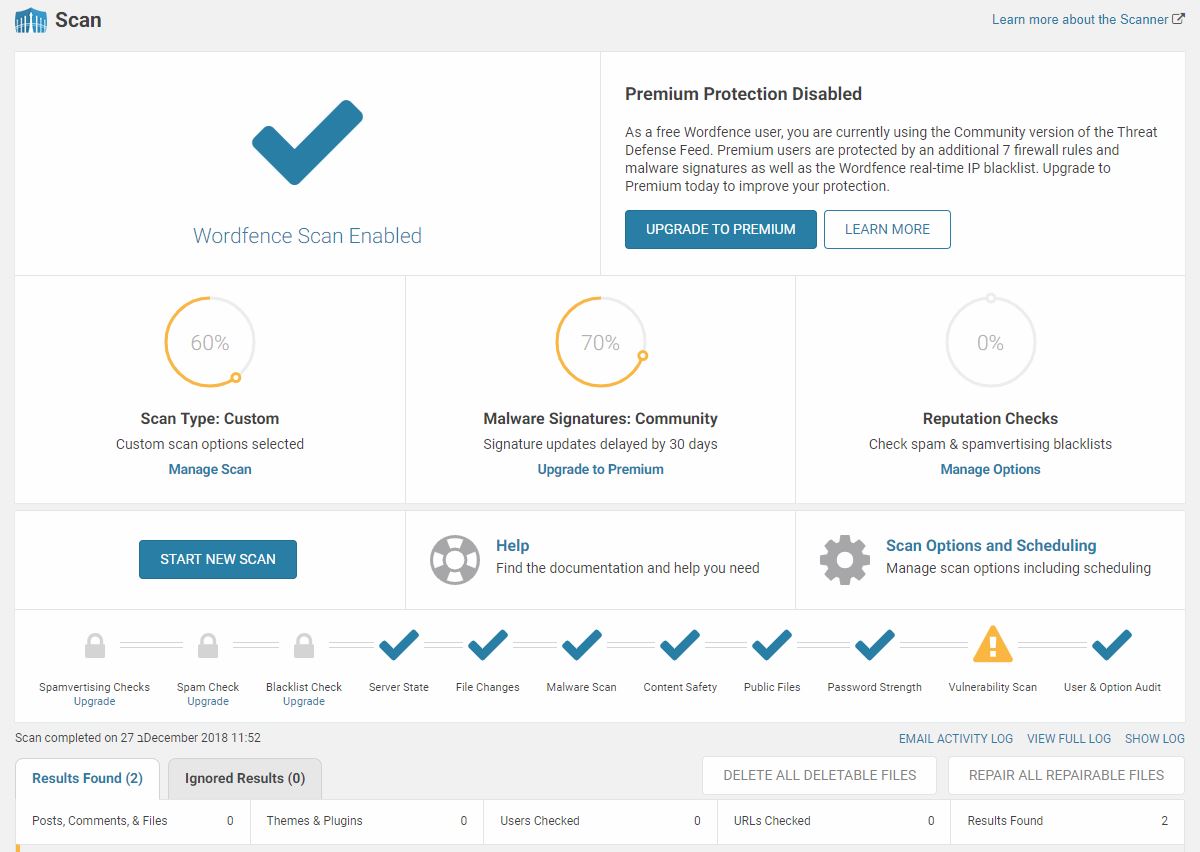Open the Learn more about the Scanner link
Image resolution: width=1200 pixels, height=852 pixels.
click(1088, 19)
